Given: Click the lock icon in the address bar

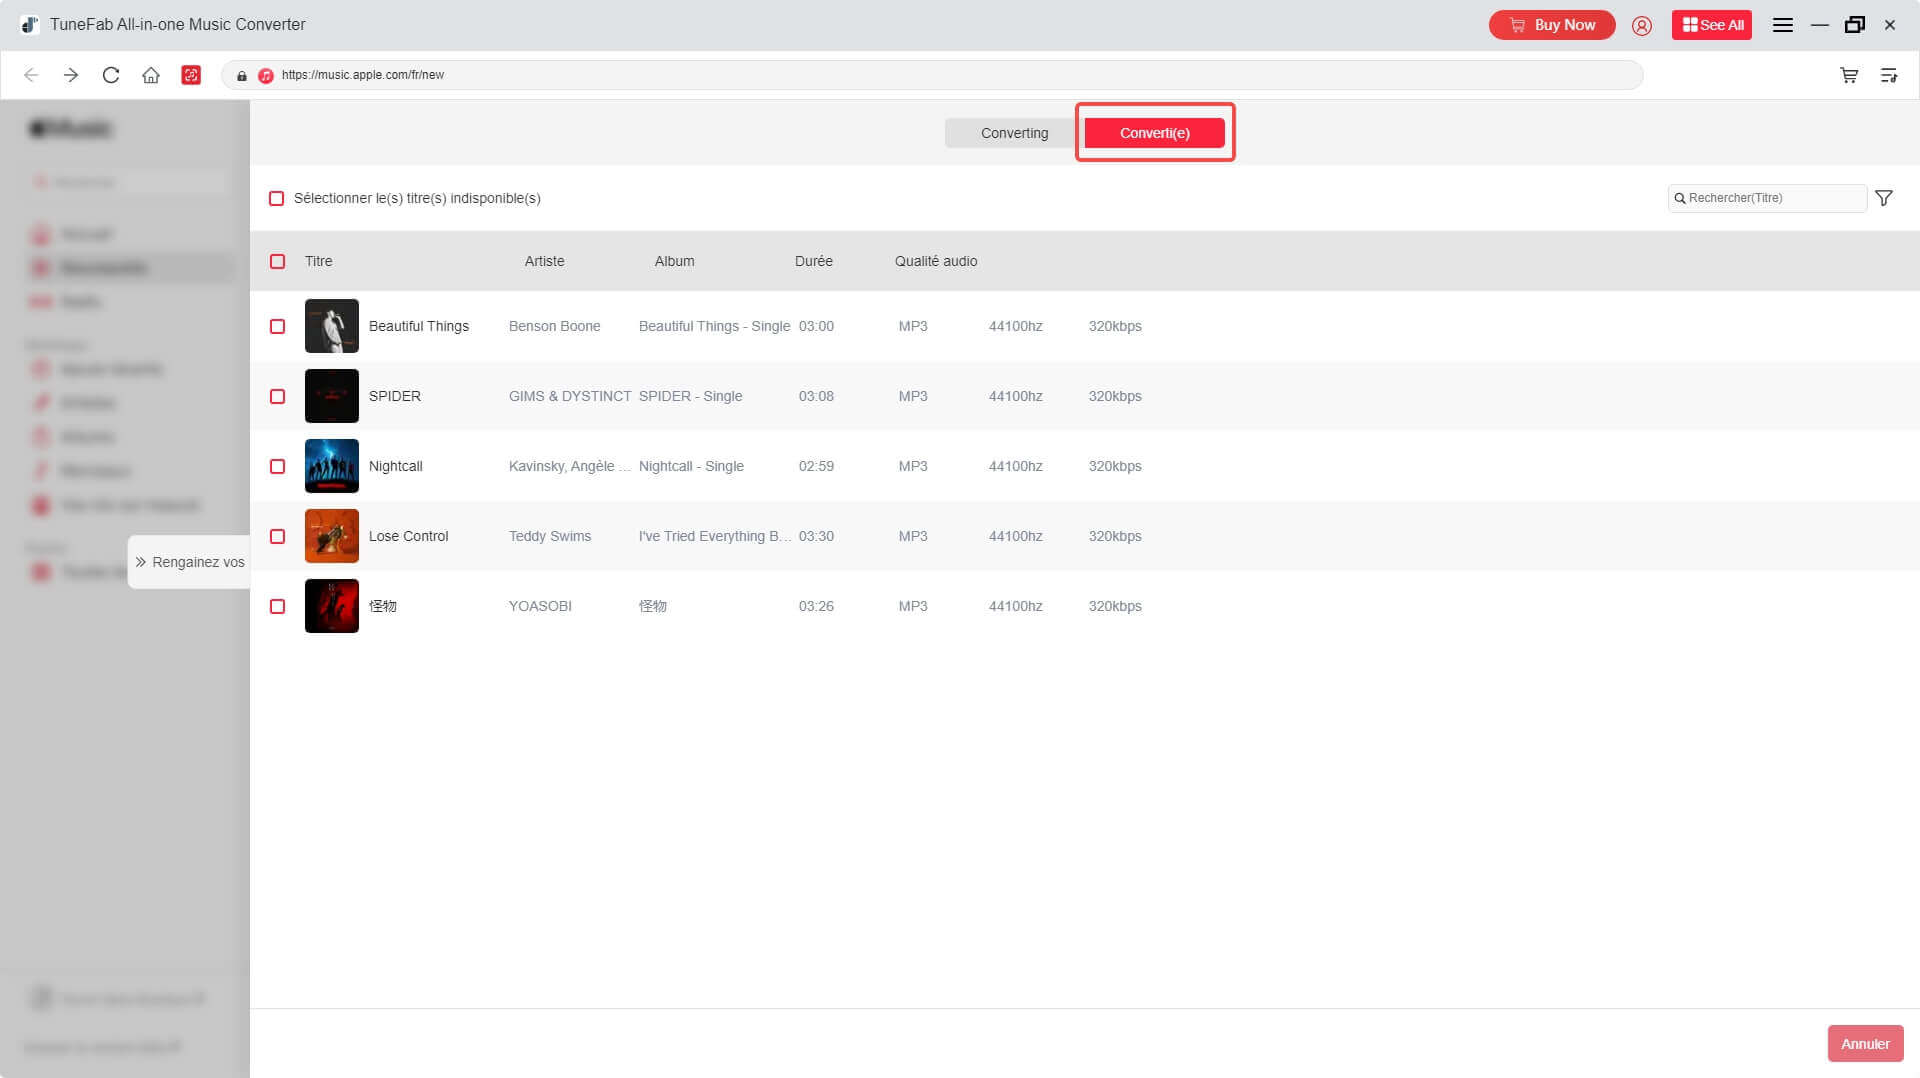Looking at the screenshot, I should click(242, 75).
